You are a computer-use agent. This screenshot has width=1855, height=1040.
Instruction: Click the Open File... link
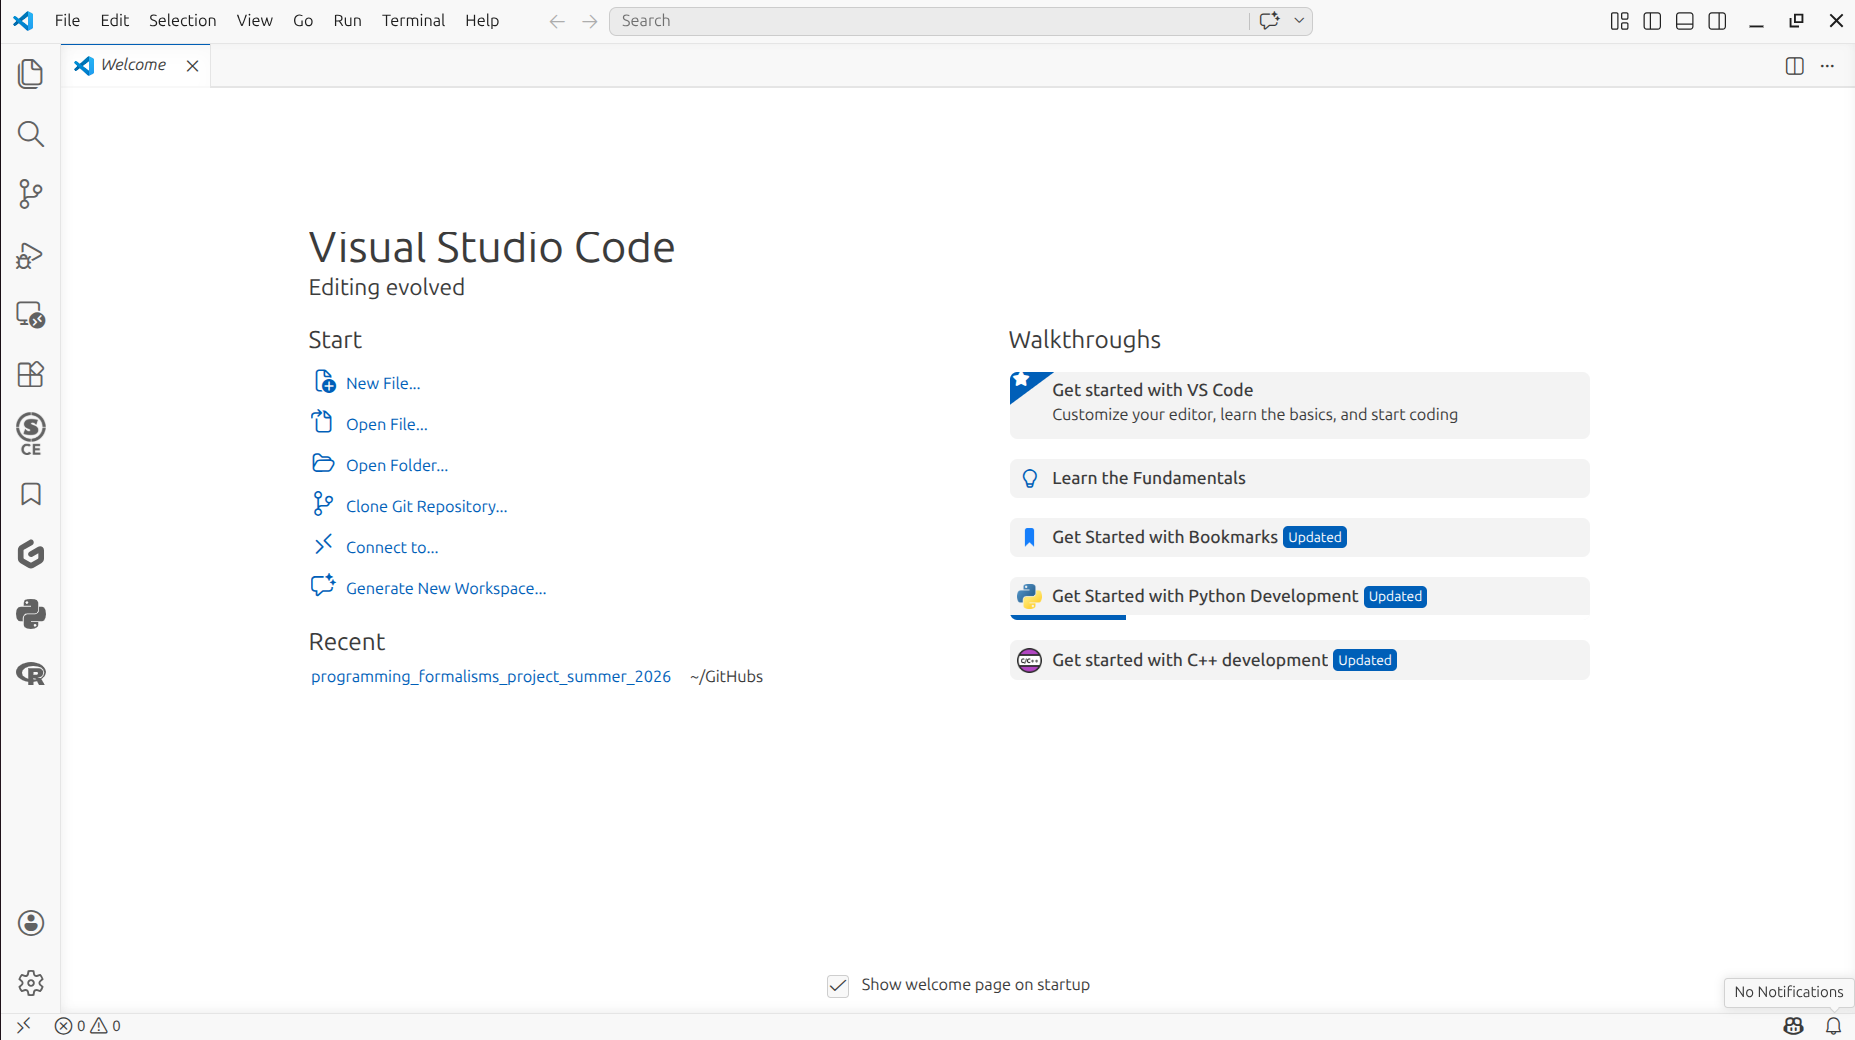click(387, 424)
